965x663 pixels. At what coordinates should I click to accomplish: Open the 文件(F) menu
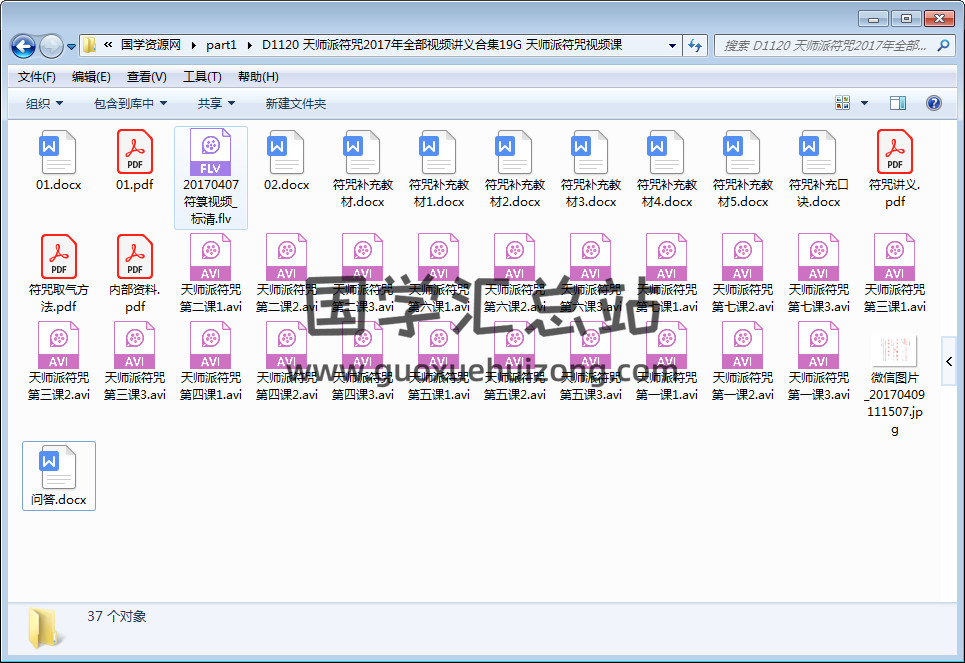click(x=36, y=77)
